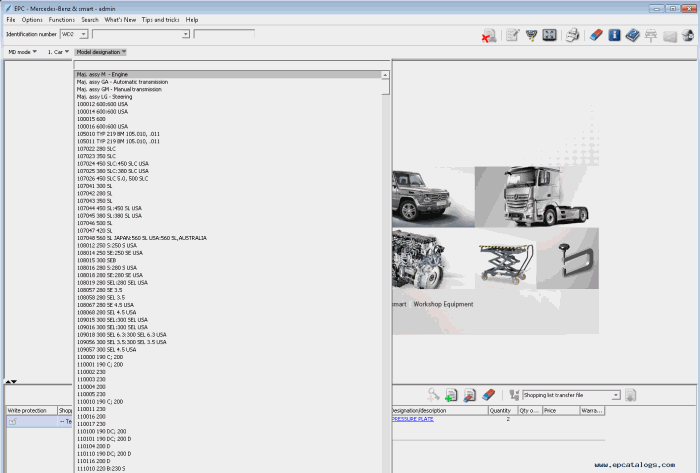700x473 pixels.
Task: Select model 107048 560 SL JAPAN
Action: [228, 238]
